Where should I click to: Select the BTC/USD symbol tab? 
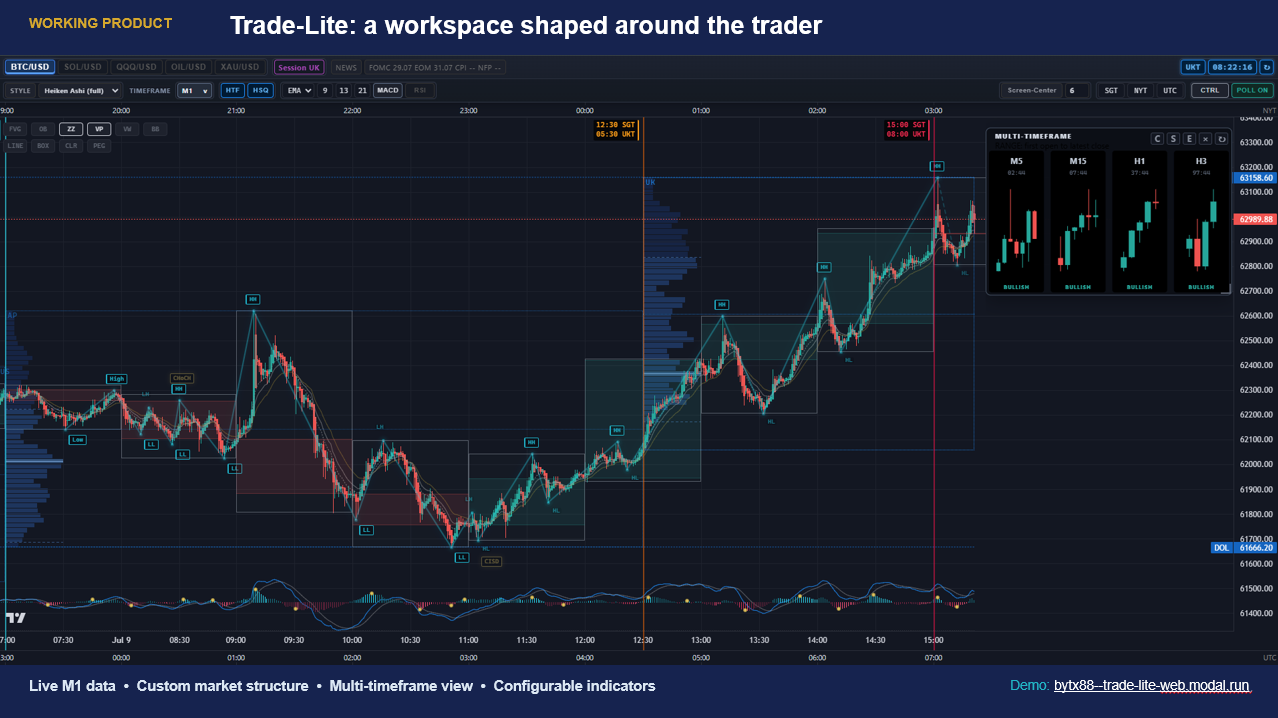pos(30,67)
